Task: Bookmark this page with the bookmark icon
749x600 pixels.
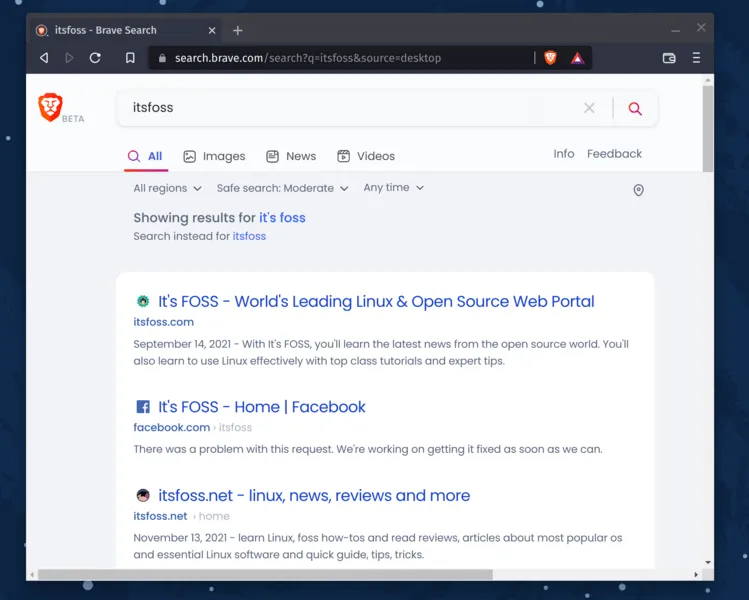Action: pos(130,58)
